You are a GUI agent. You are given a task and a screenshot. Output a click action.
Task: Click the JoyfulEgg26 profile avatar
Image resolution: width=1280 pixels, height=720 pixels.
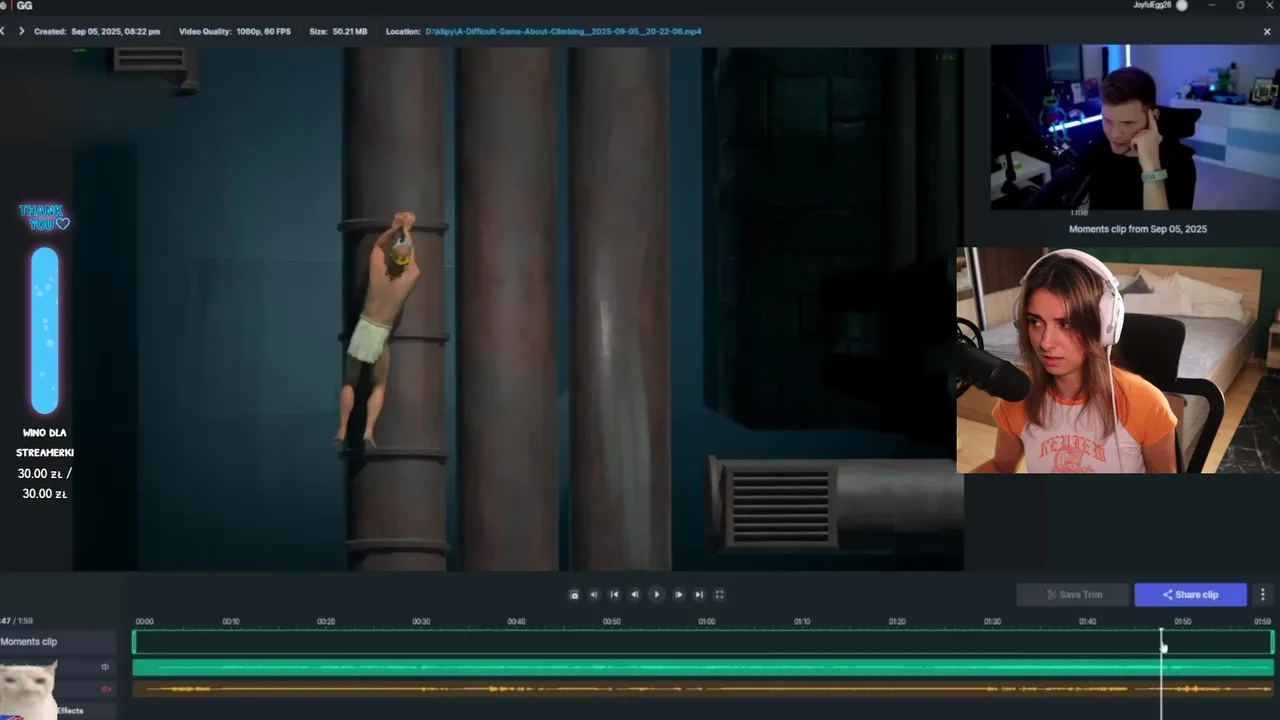click(x=1182, y=5)
